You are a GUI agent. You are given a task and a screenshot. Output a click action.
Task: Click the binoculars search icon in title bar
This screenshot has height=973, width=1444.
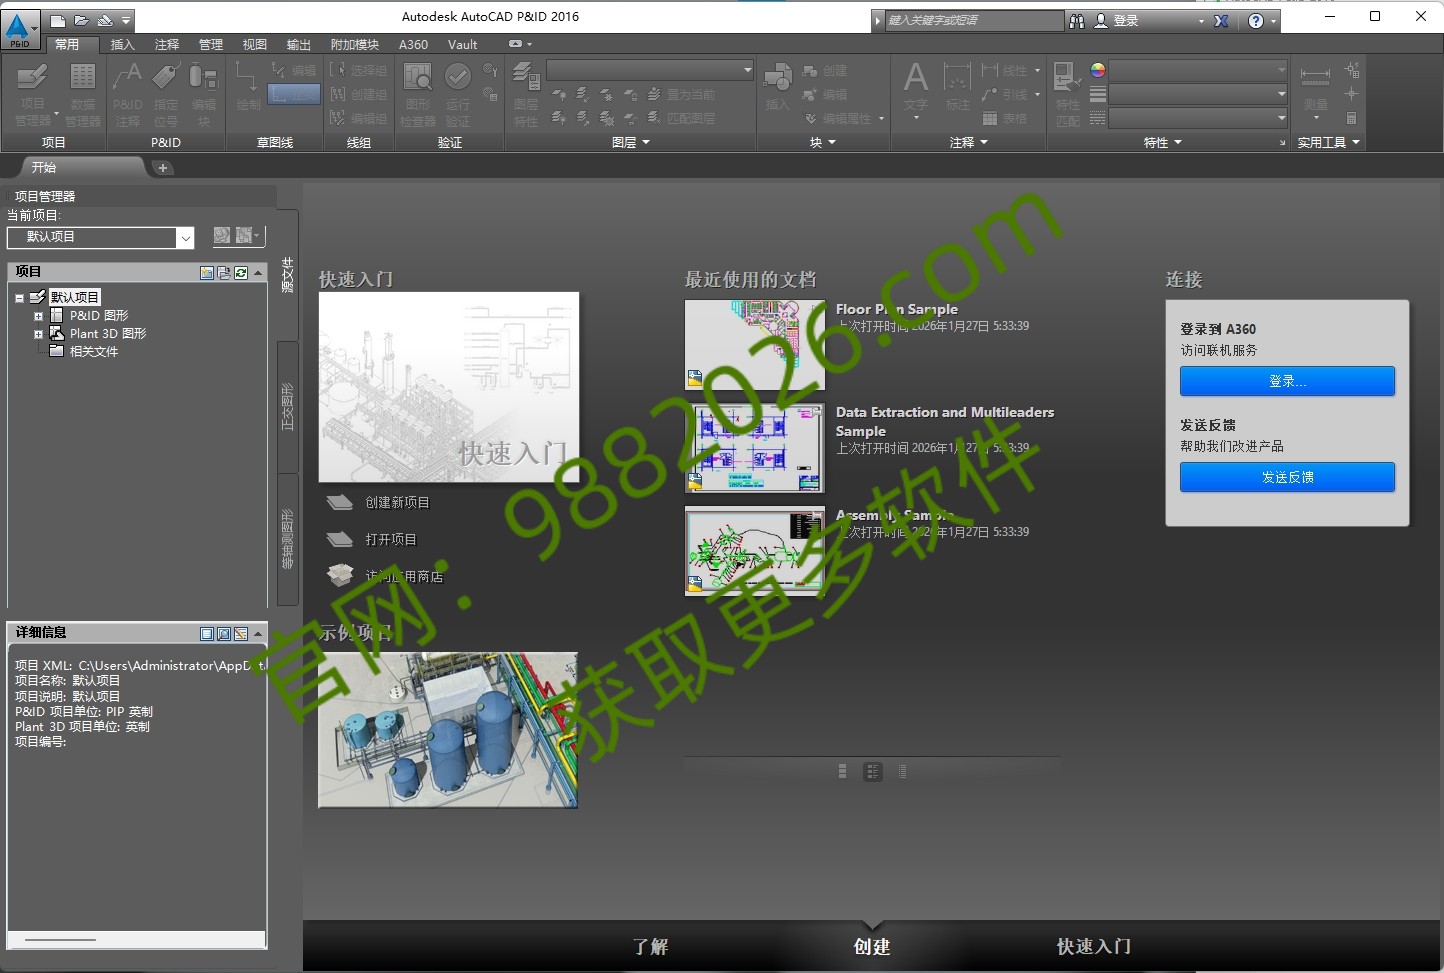click(1077, 21)
